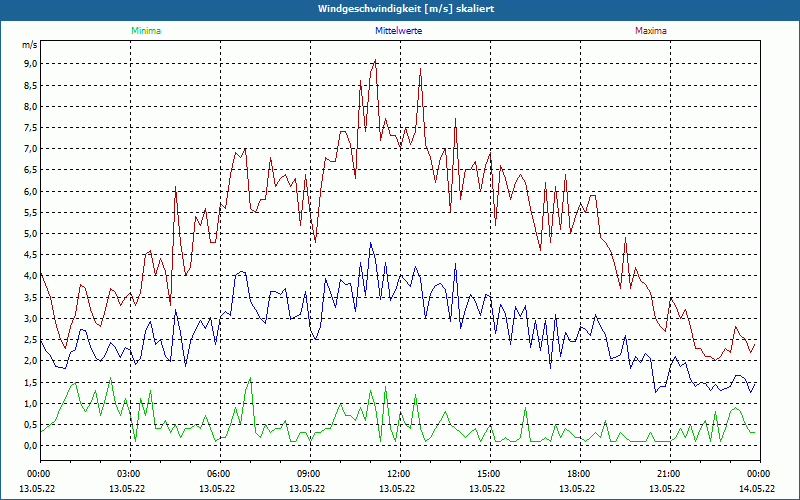Click the 03:00 time axis label

pyautogui.click(x=128, y=474)
